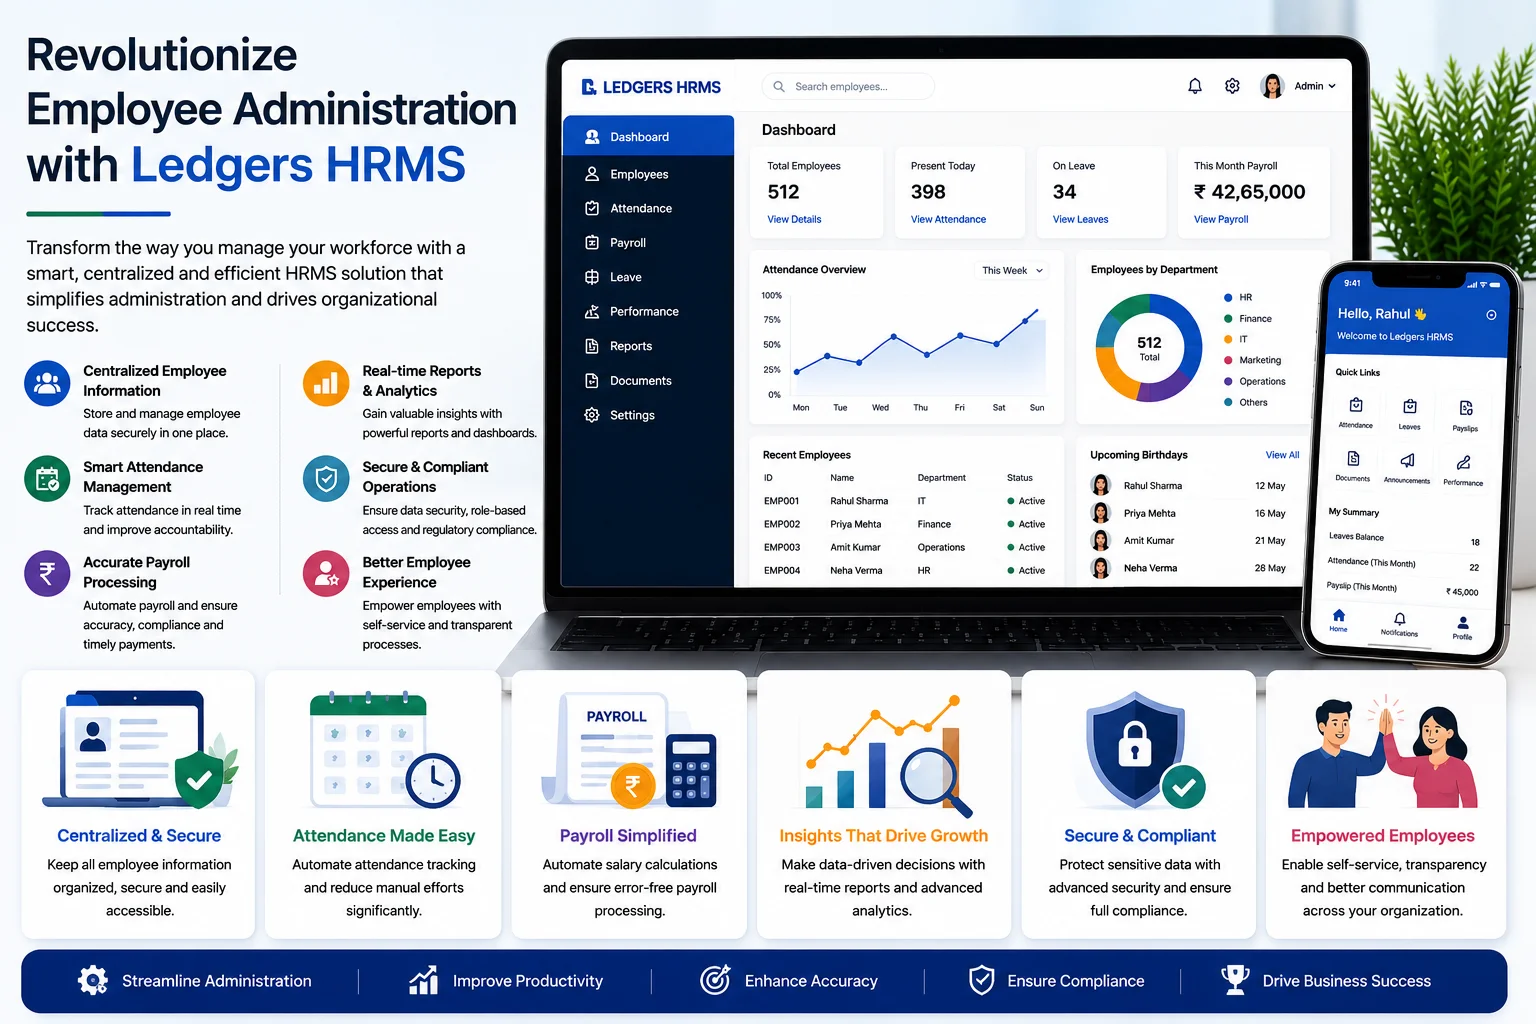This screenshot has height=1024, width=1536.
Task: Click the Smart Attendance Management calendar icon
Action: (x=47, y=479)
